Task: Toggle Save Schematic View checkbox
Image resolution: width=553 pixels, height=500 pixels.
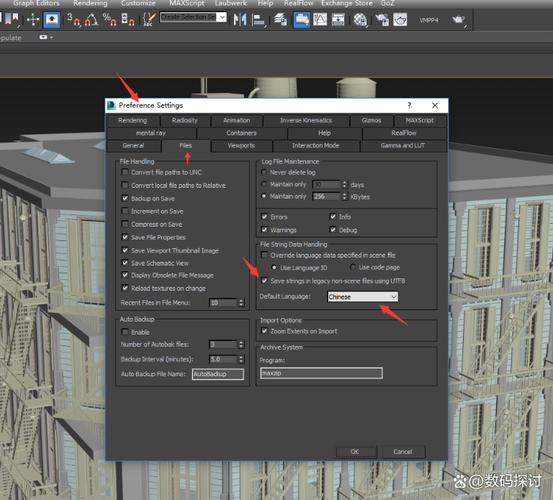Action: (125, 263)
